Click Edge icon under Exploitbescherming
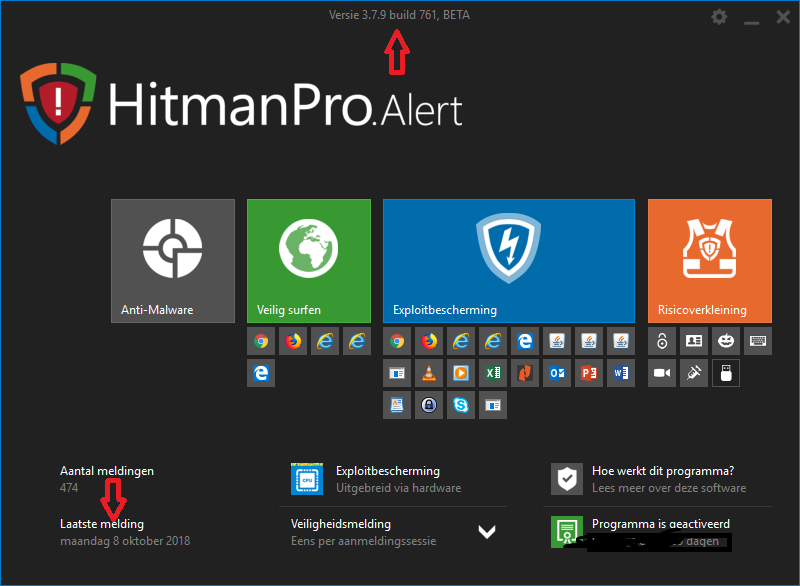 [x=525, y=341]
